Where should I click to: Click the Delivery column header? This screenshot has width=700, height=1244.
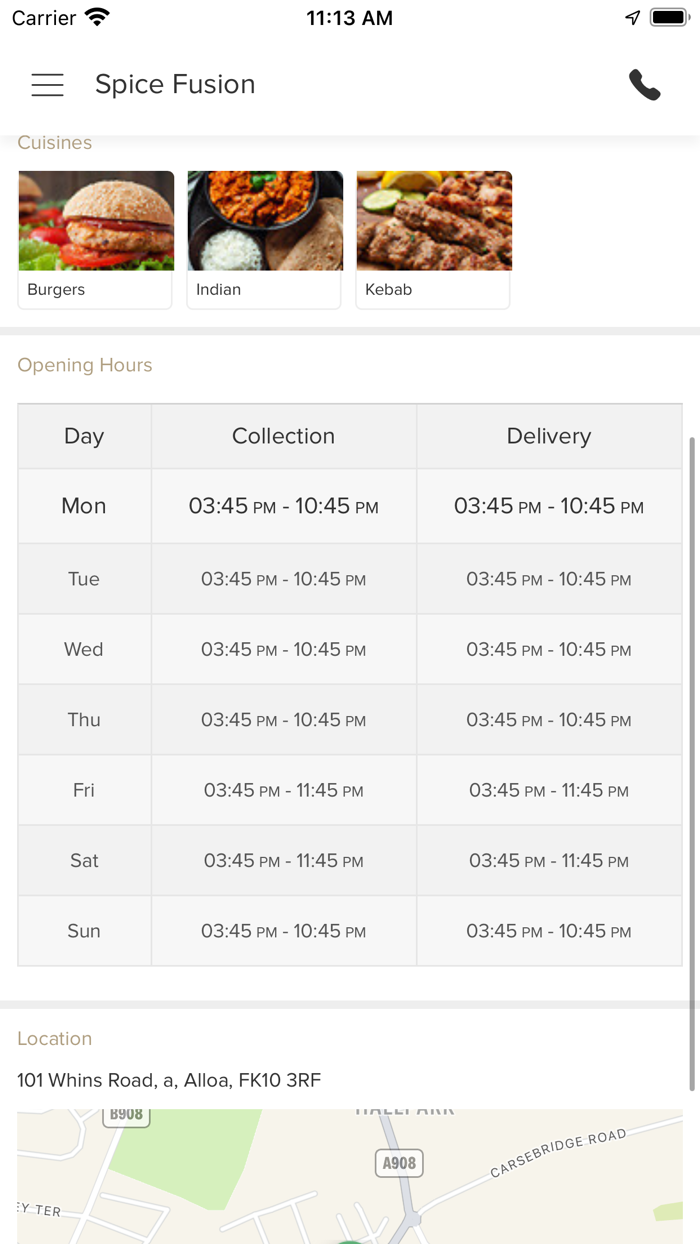549,436
